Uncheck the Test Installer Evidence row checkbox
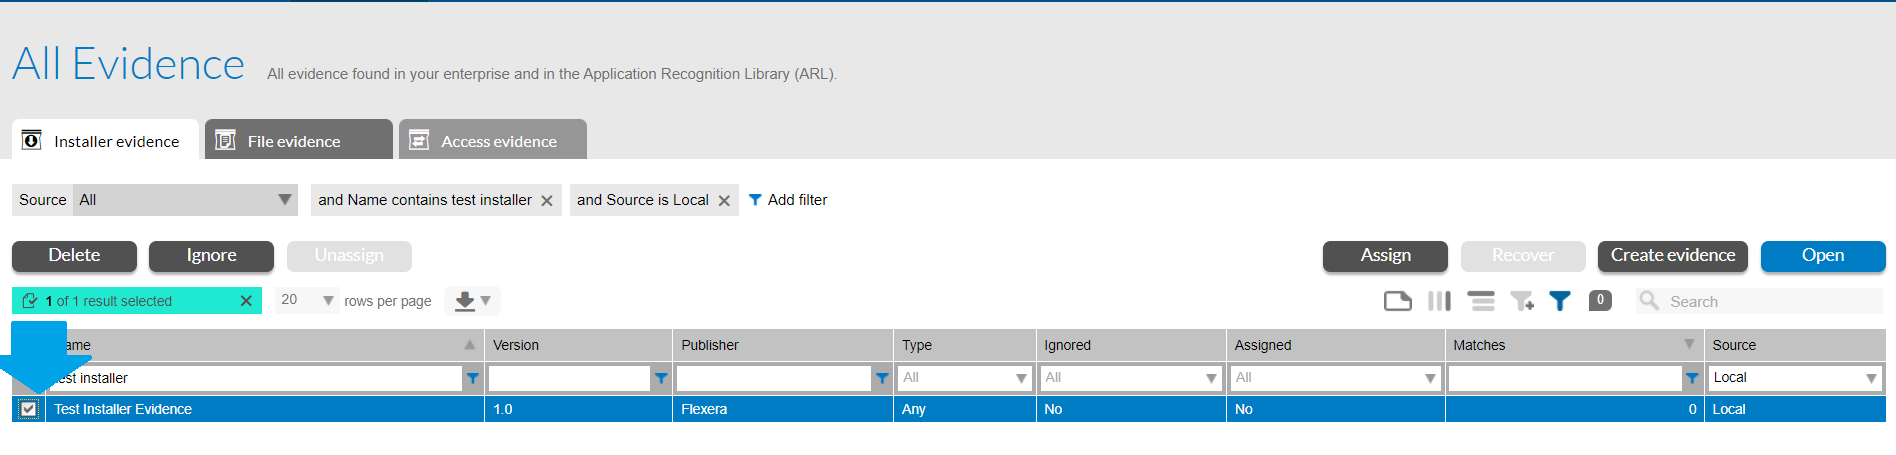1896x455 pixels. 29,409
